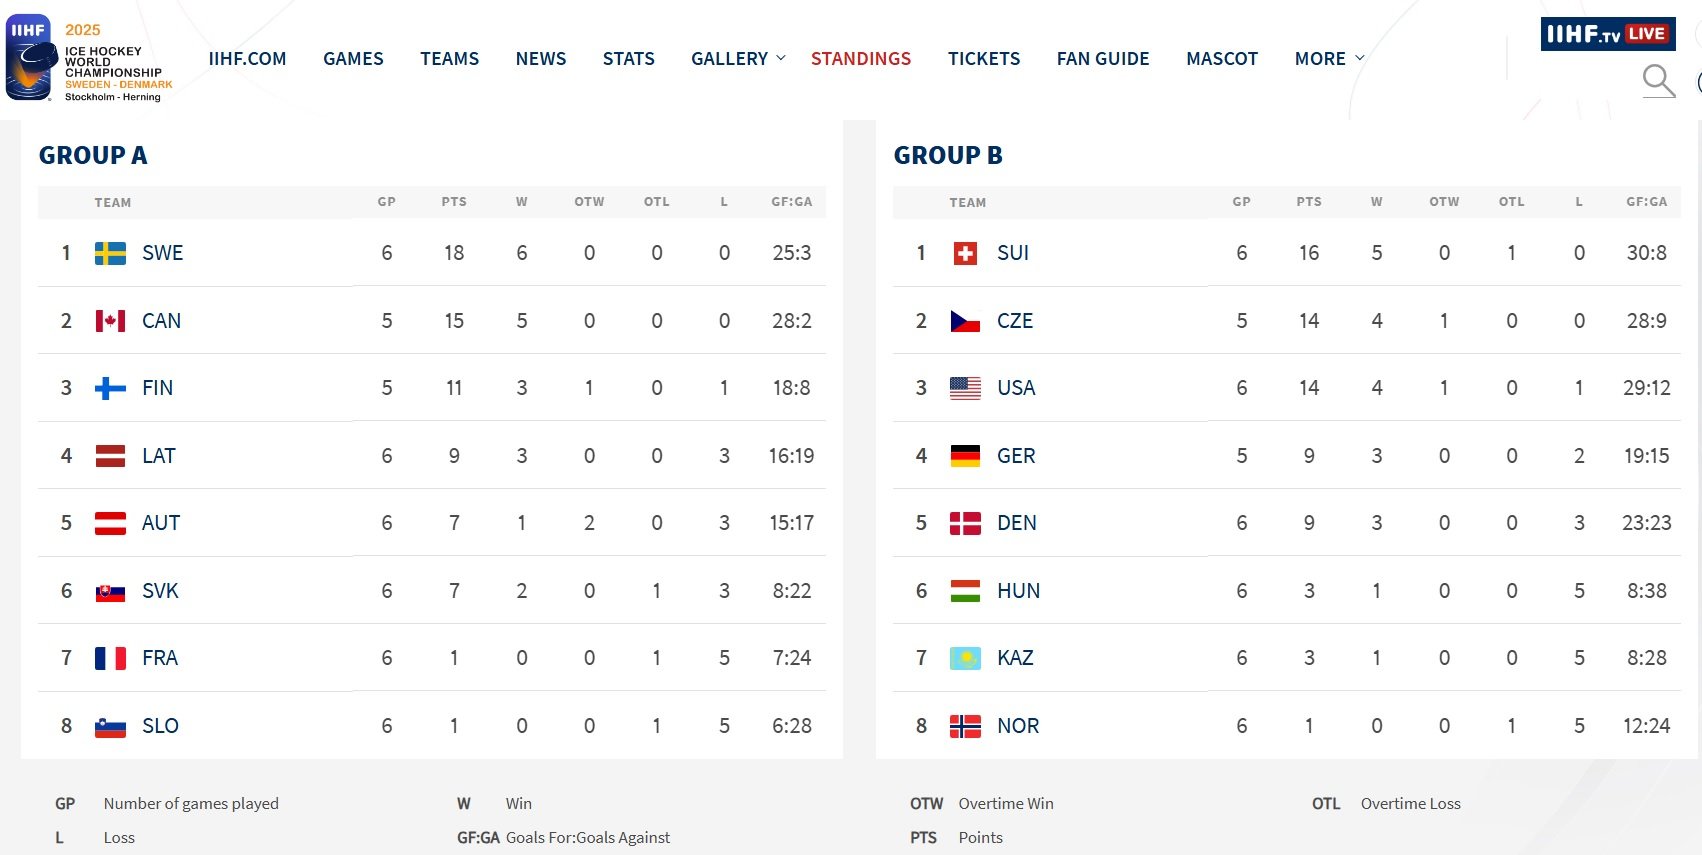Open the TICKETS page
Screen dimensions: 1702x855
984,59
